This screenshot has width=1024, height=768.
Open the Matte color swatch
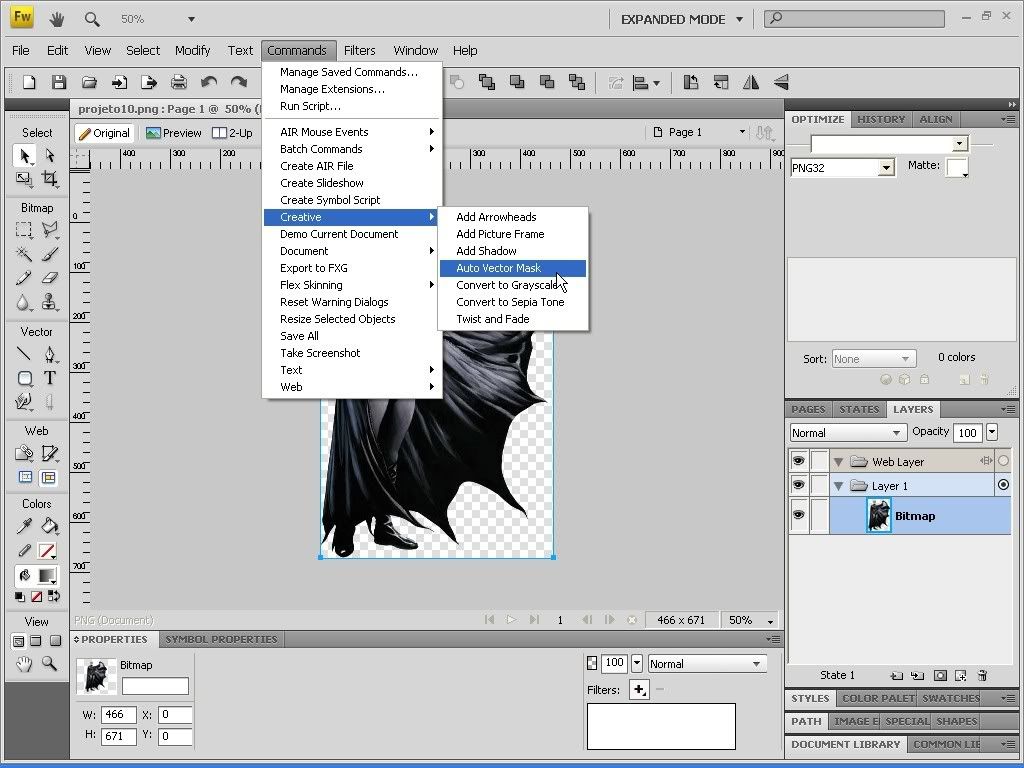coord(957,168)
